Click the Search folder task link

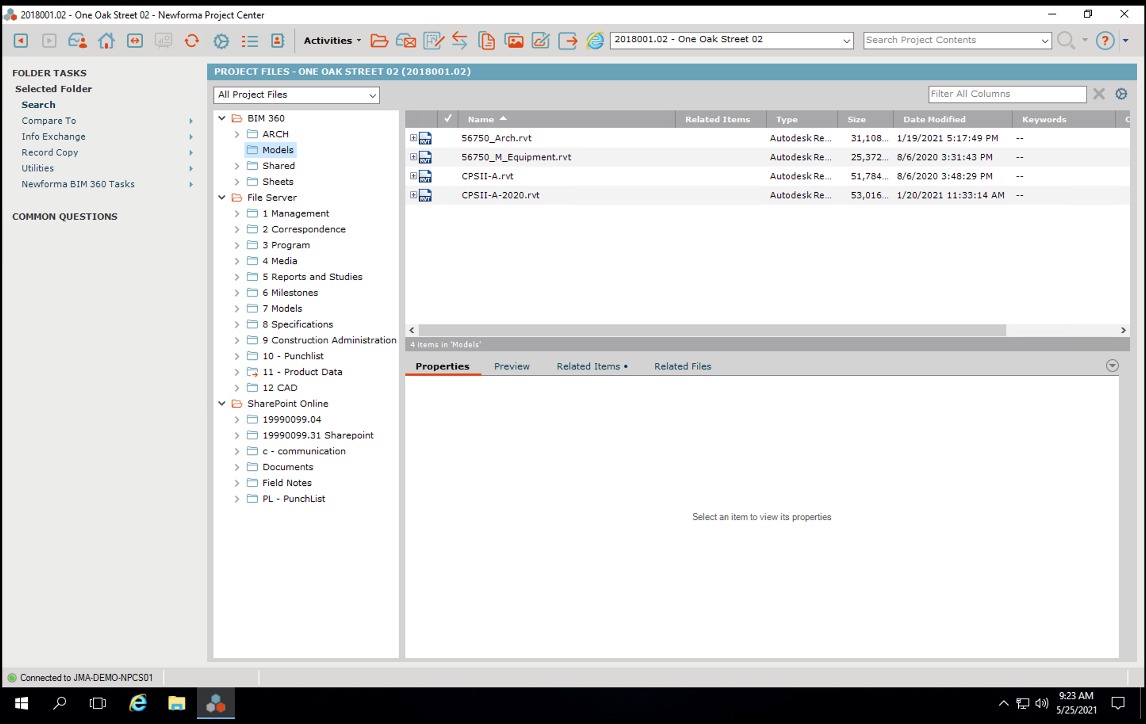[x=38, y=104]
